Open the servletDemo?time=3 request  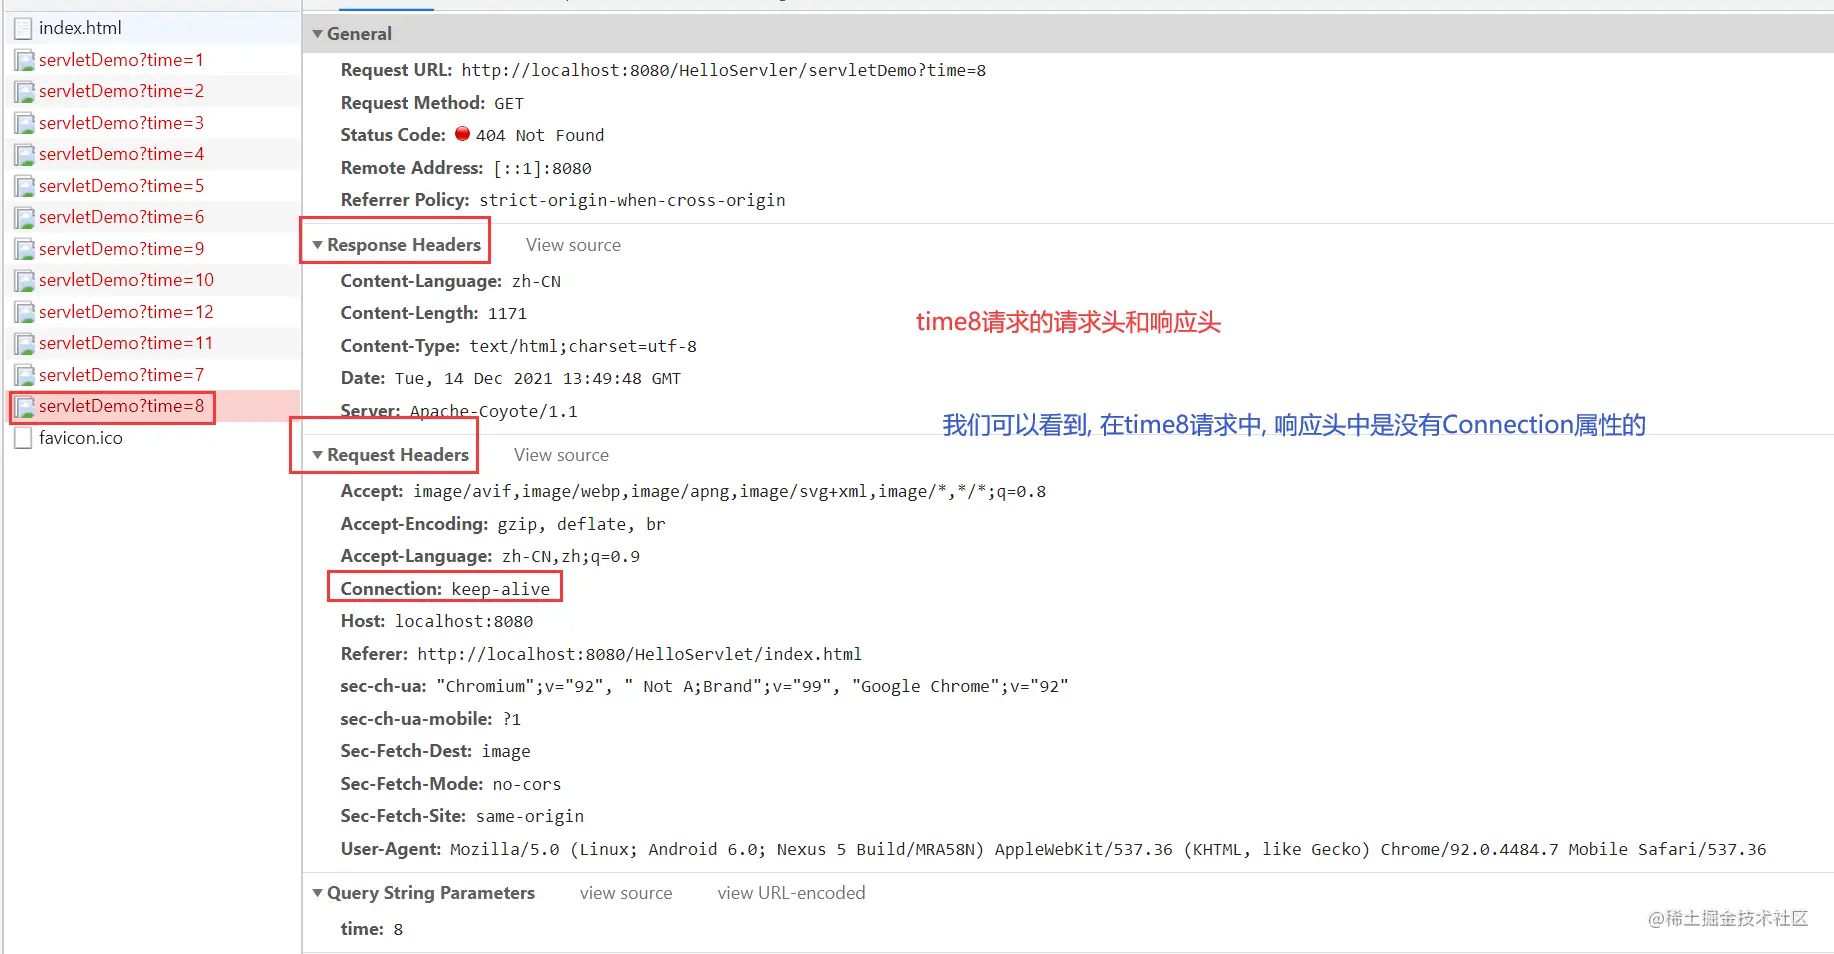point(121,123)
